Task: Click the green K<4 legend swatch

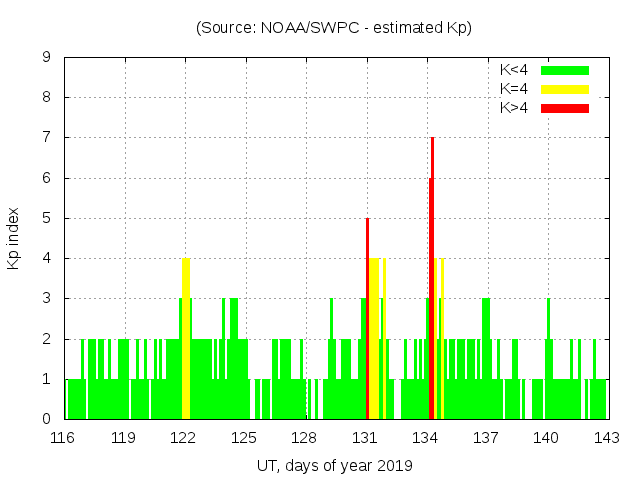Action: tap(565, 70)
